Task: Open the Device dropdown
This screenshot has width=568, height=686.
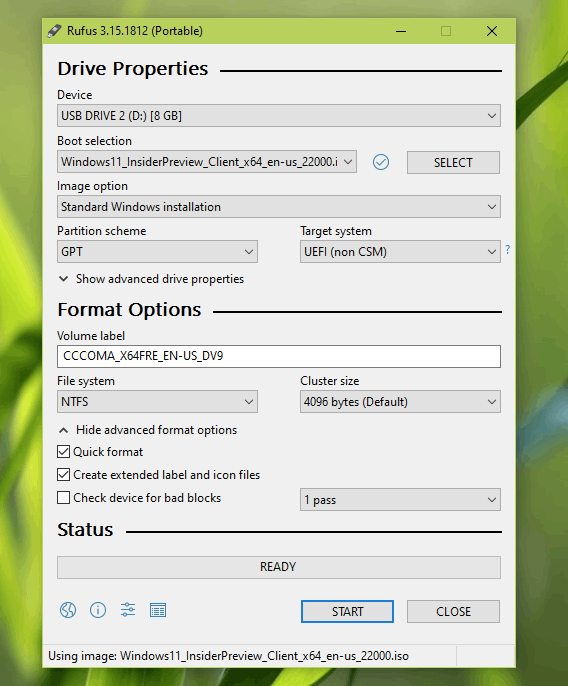Action: point(279,116)
